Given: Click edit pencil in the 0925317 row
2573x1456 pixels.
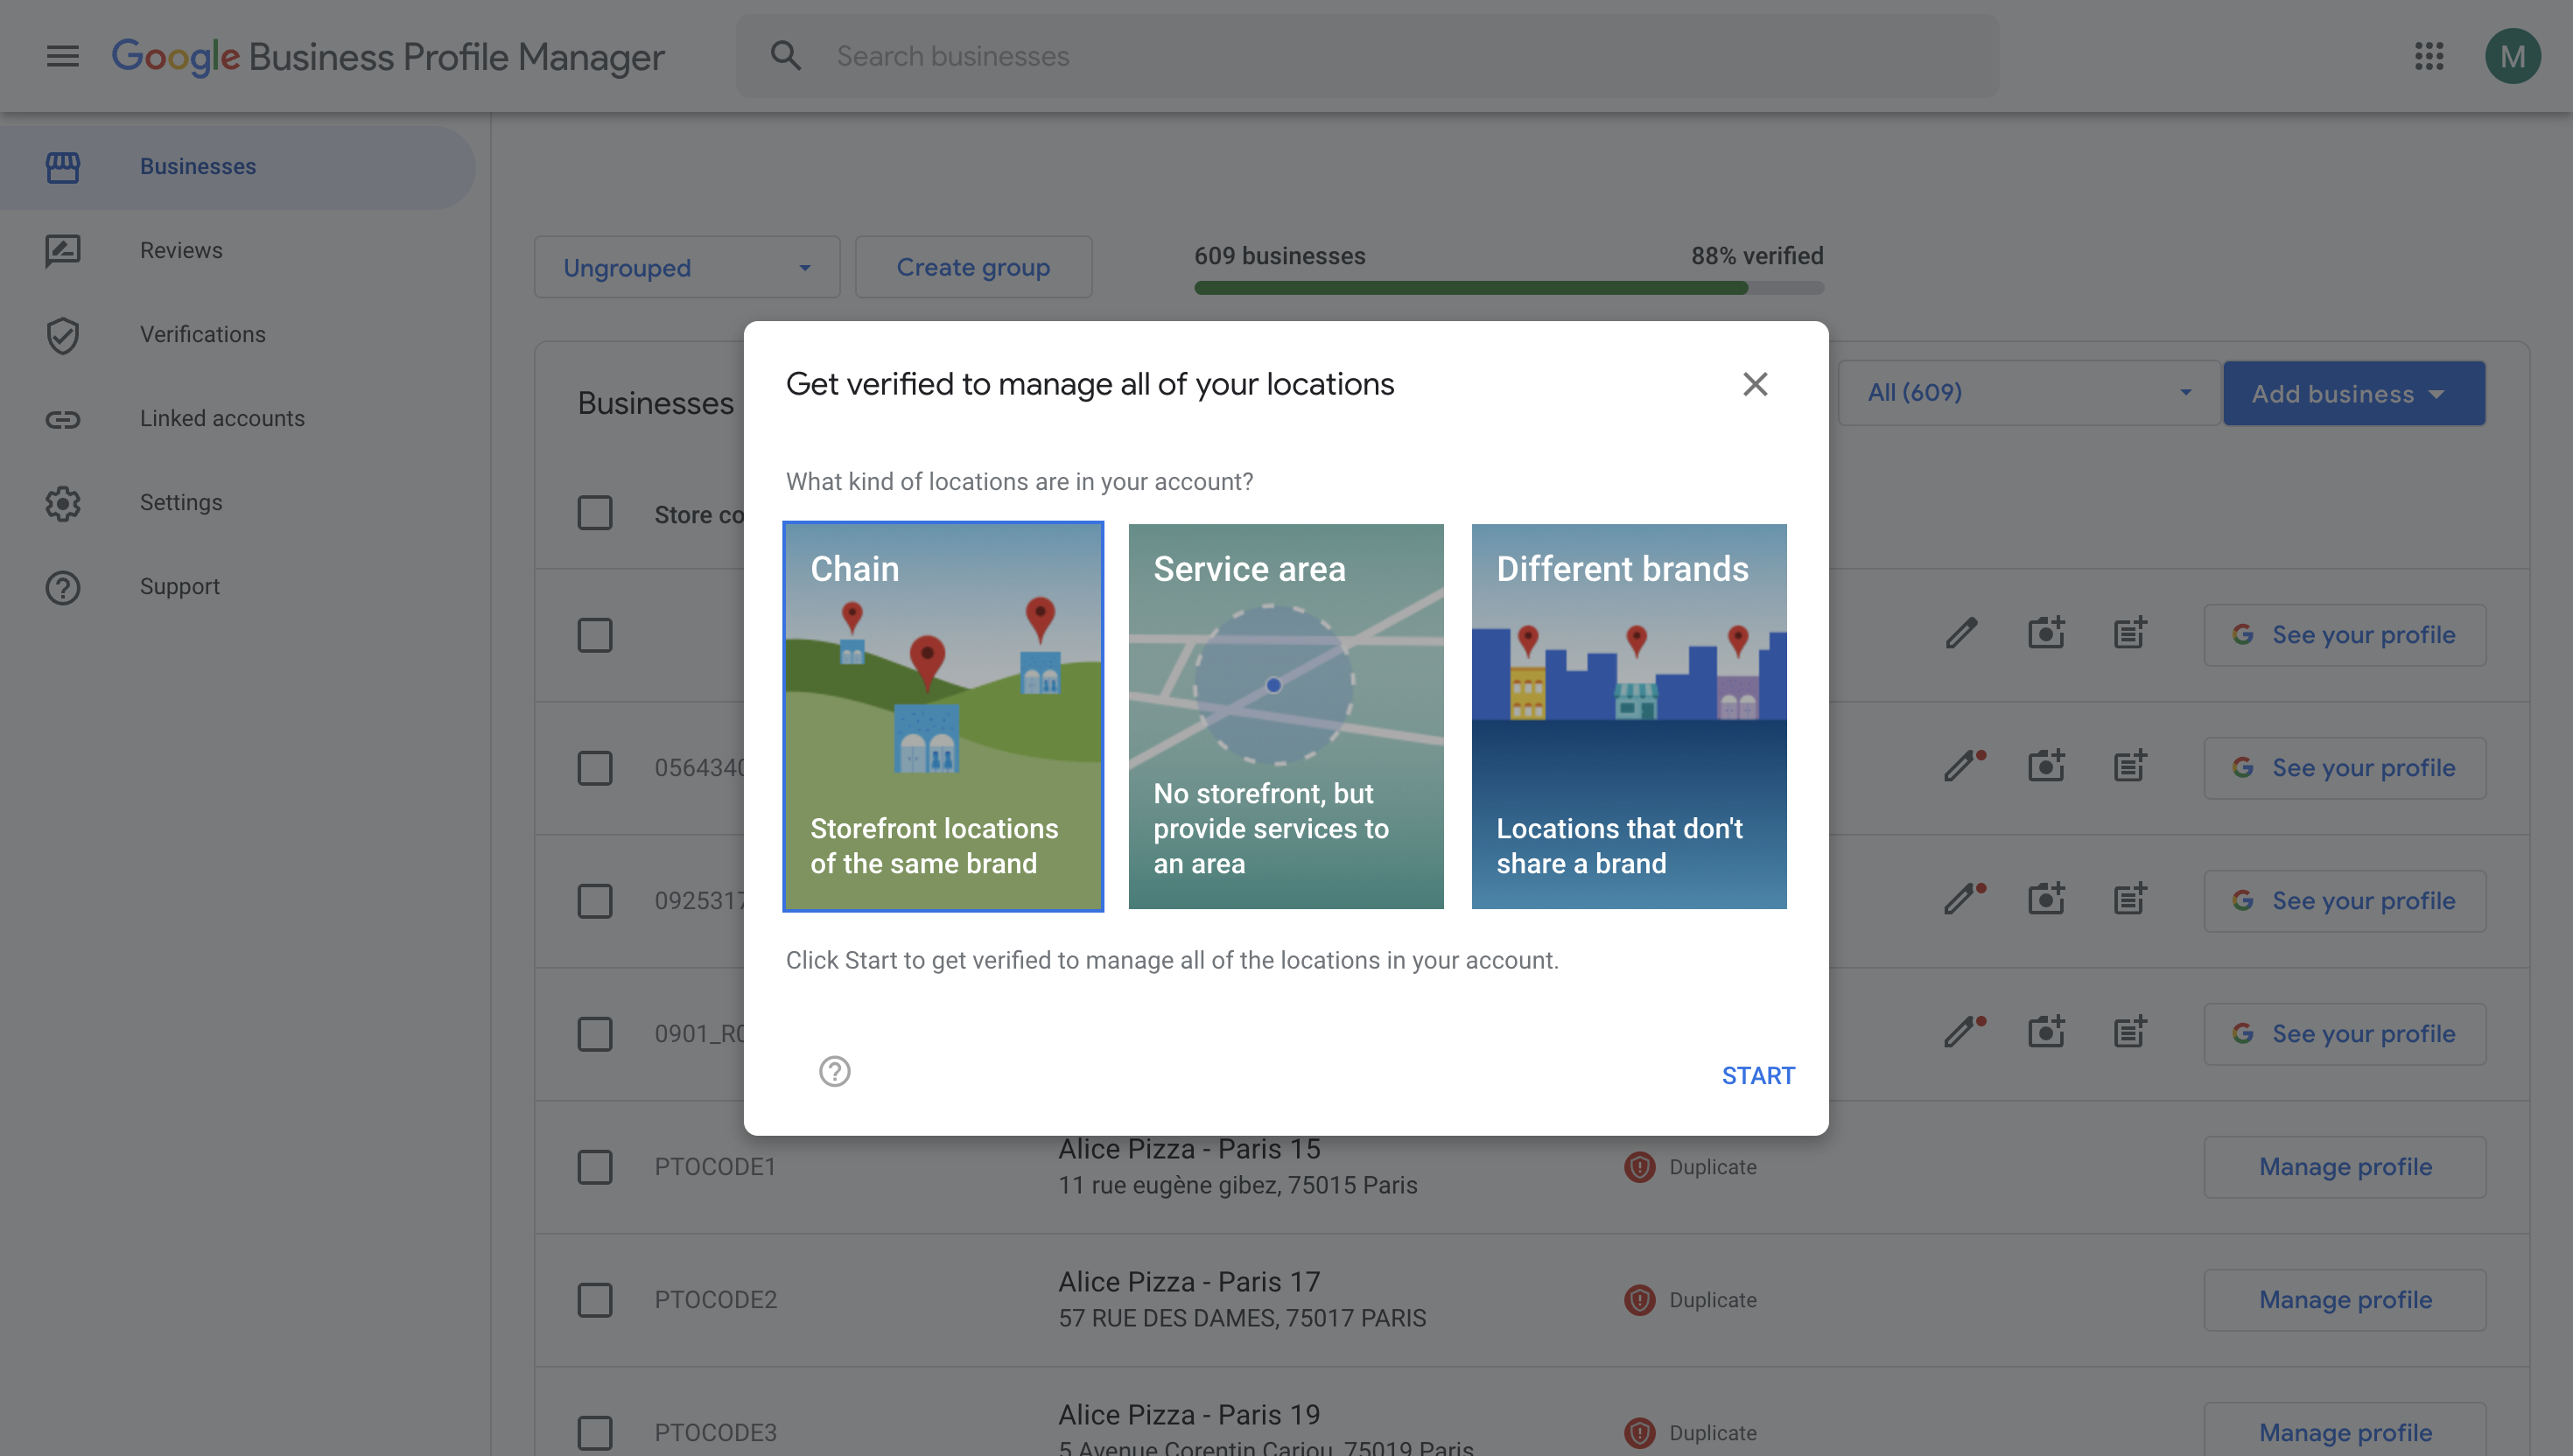Looking at the screenshot, I should (x=1963, y=899).
